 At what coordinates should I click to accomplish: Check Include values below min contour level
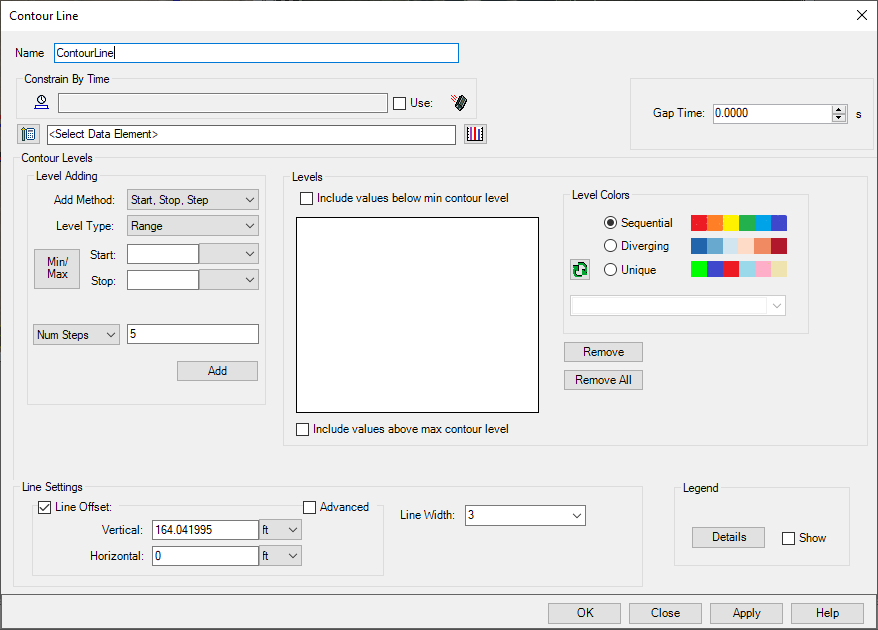coord(307,199)
